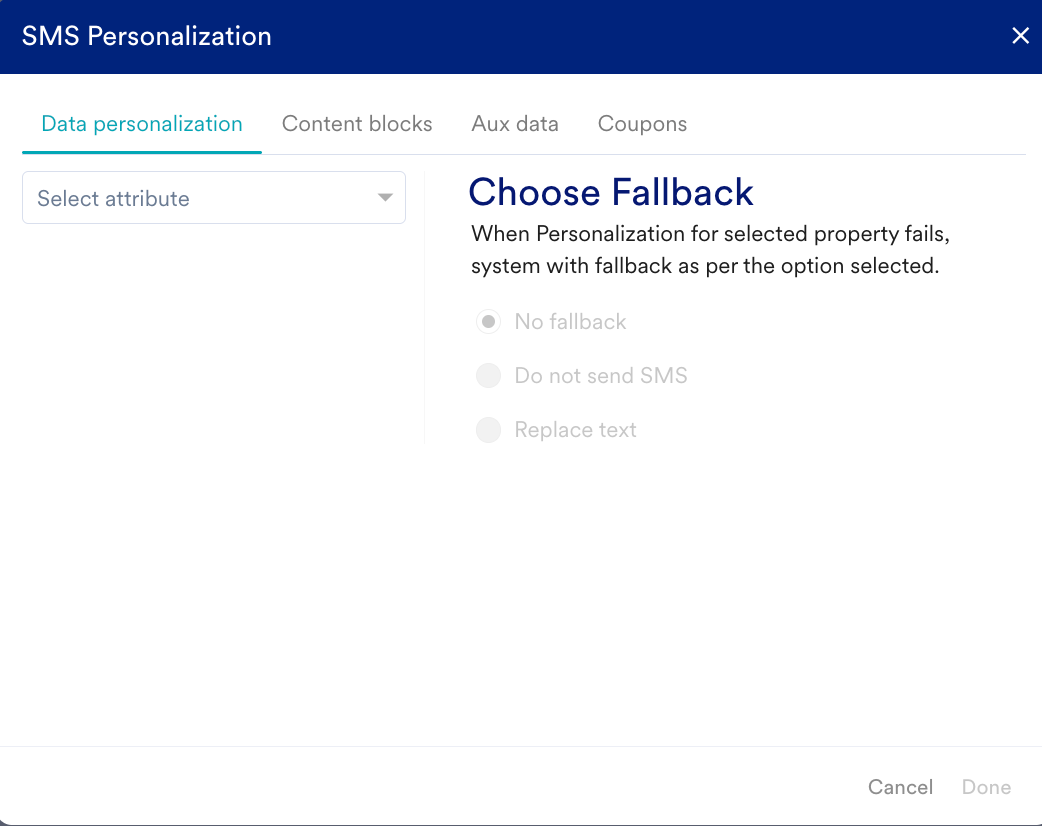The width and height of the screenshot is (1042, 826).
Task: Click the "Do not send SMS" label text
Action: click(x=601, y=376)
